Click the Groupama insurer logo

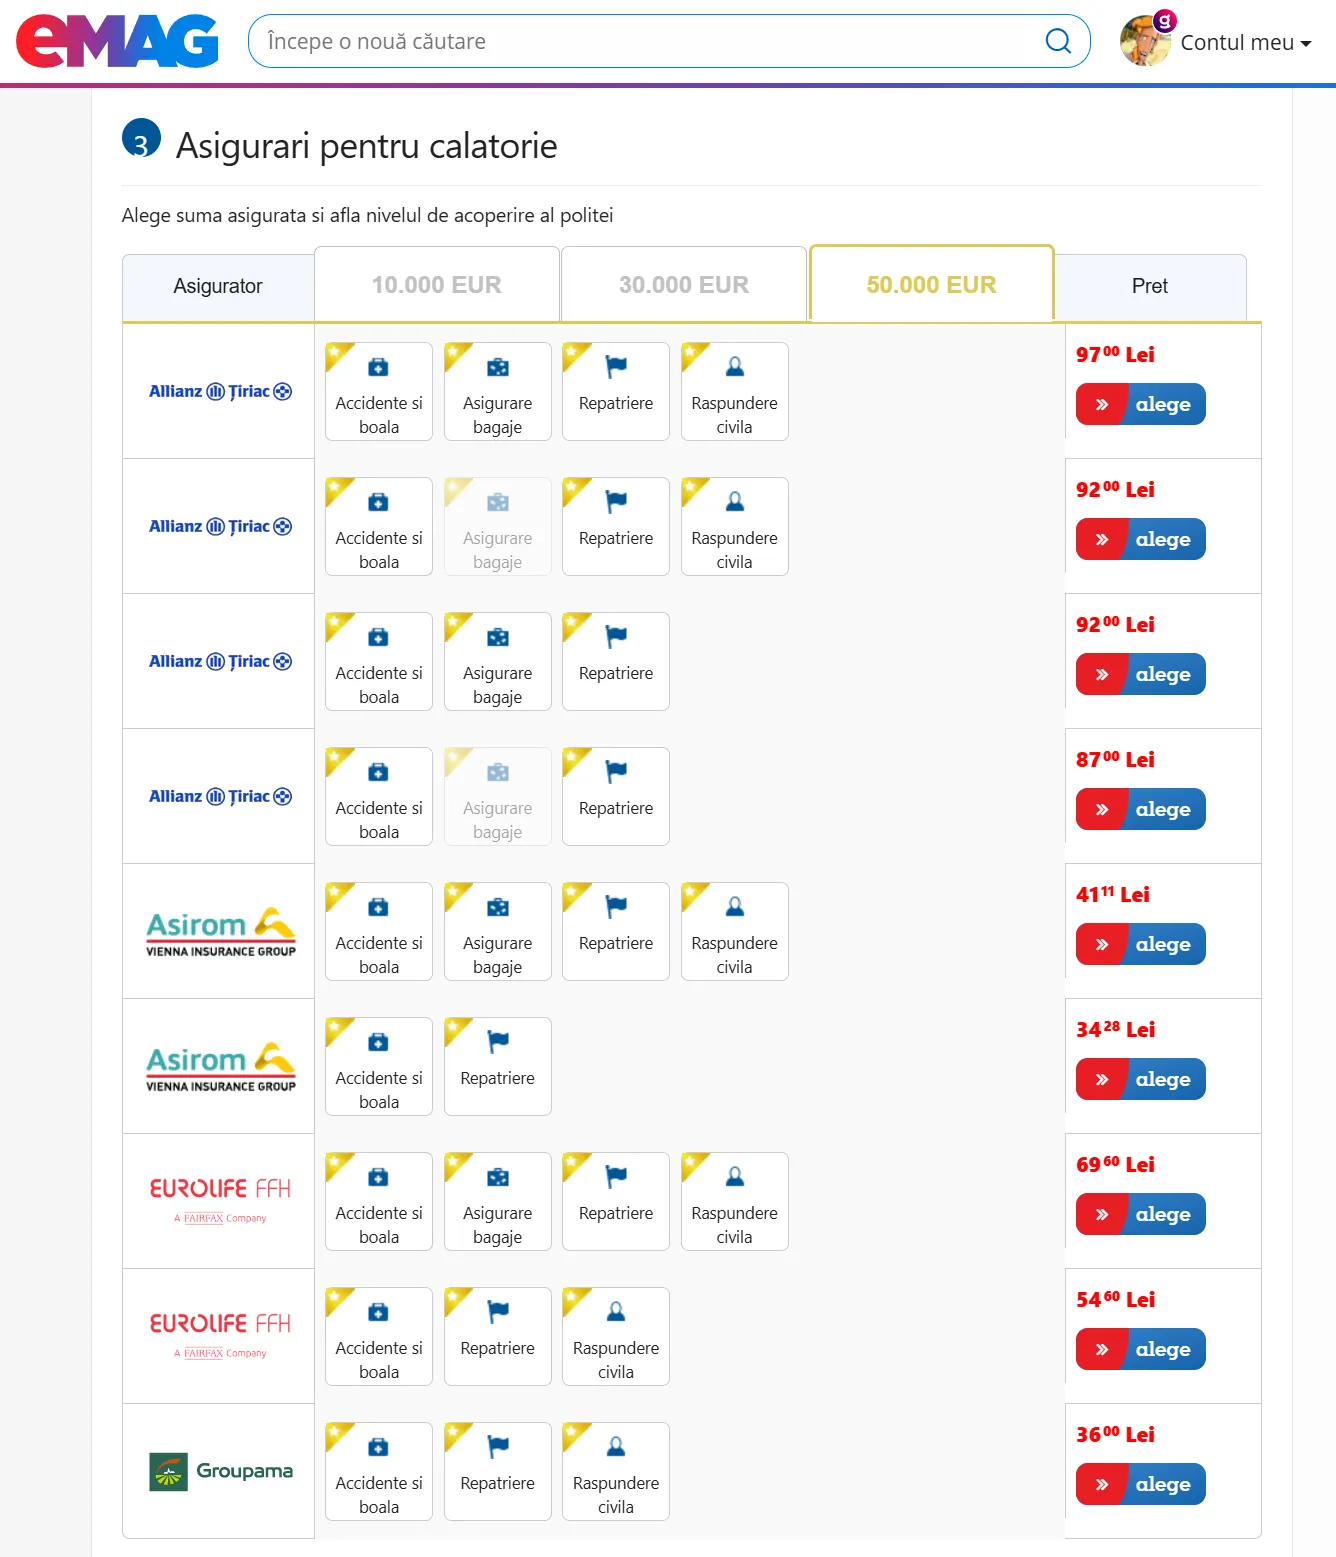point(221,1471)
